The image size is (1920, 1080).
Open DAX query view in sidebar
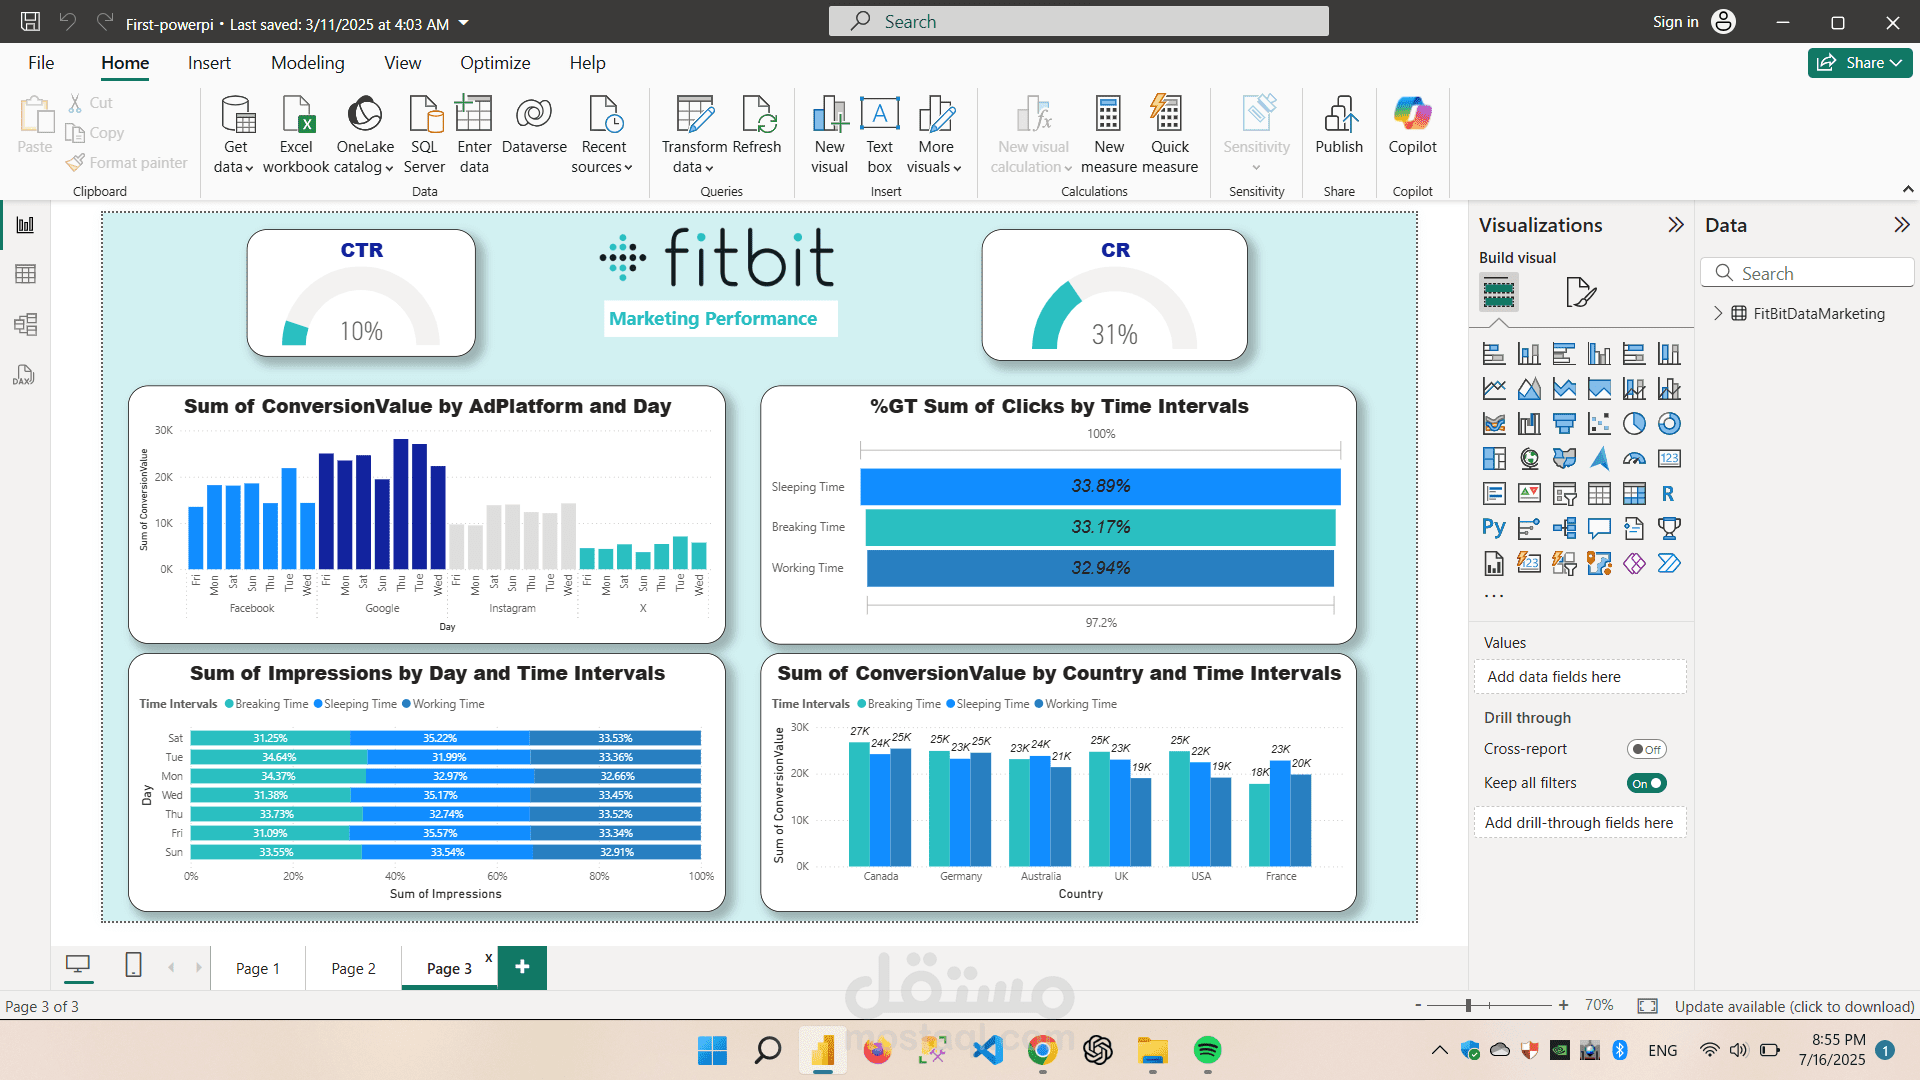coord(25,375)
